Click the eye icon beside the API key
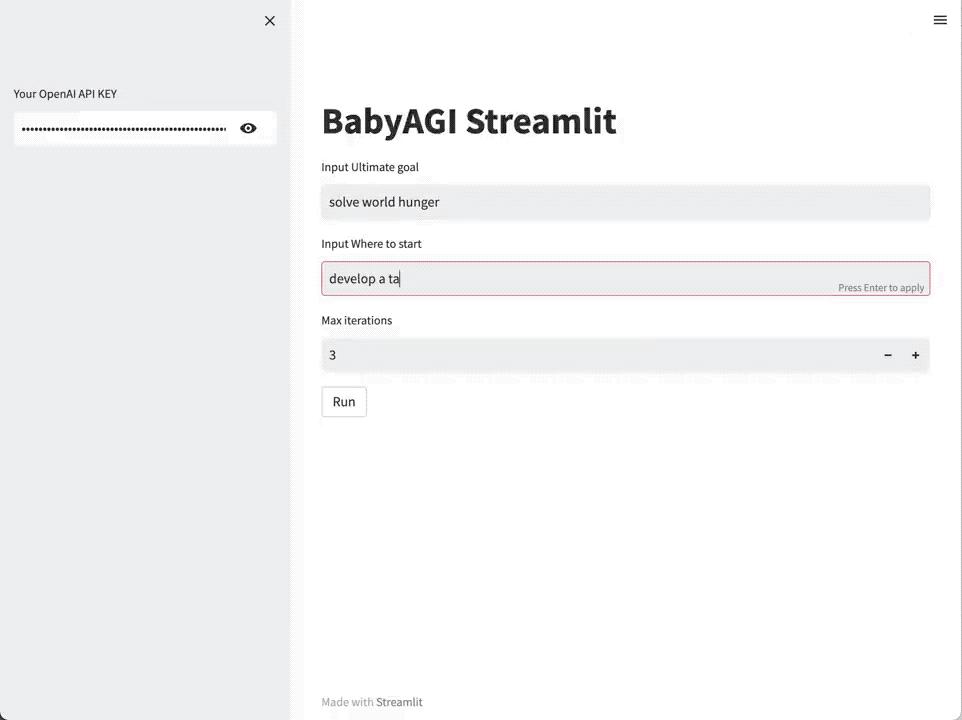The image size is (962, 720). 248,128
